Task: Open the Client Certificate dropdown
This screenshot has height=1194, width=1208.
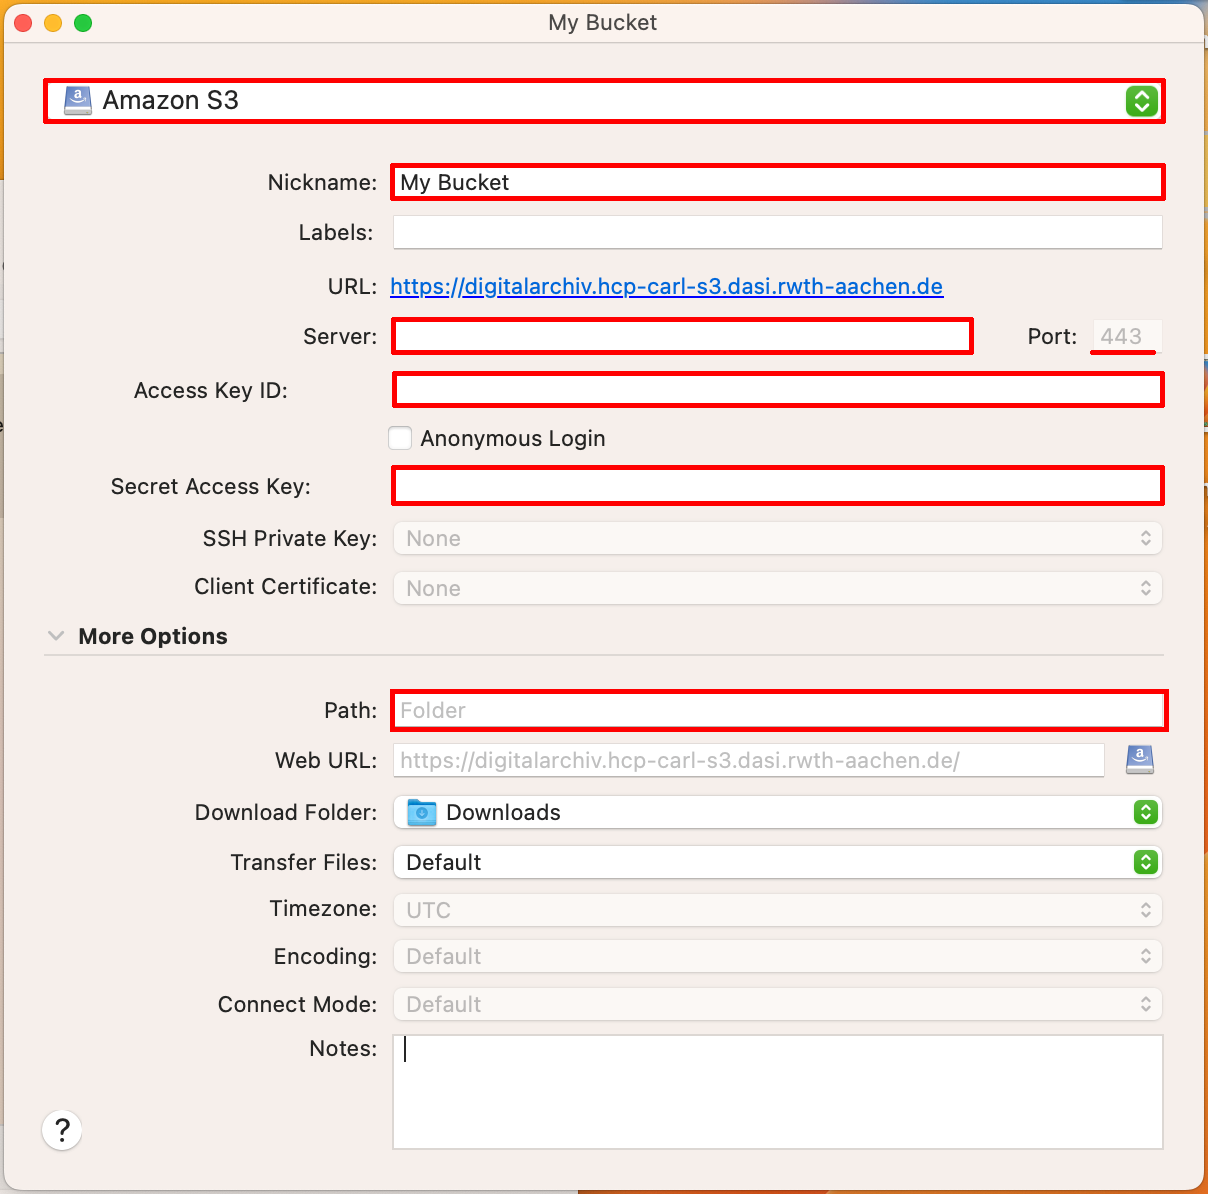Action: [777, 588]
